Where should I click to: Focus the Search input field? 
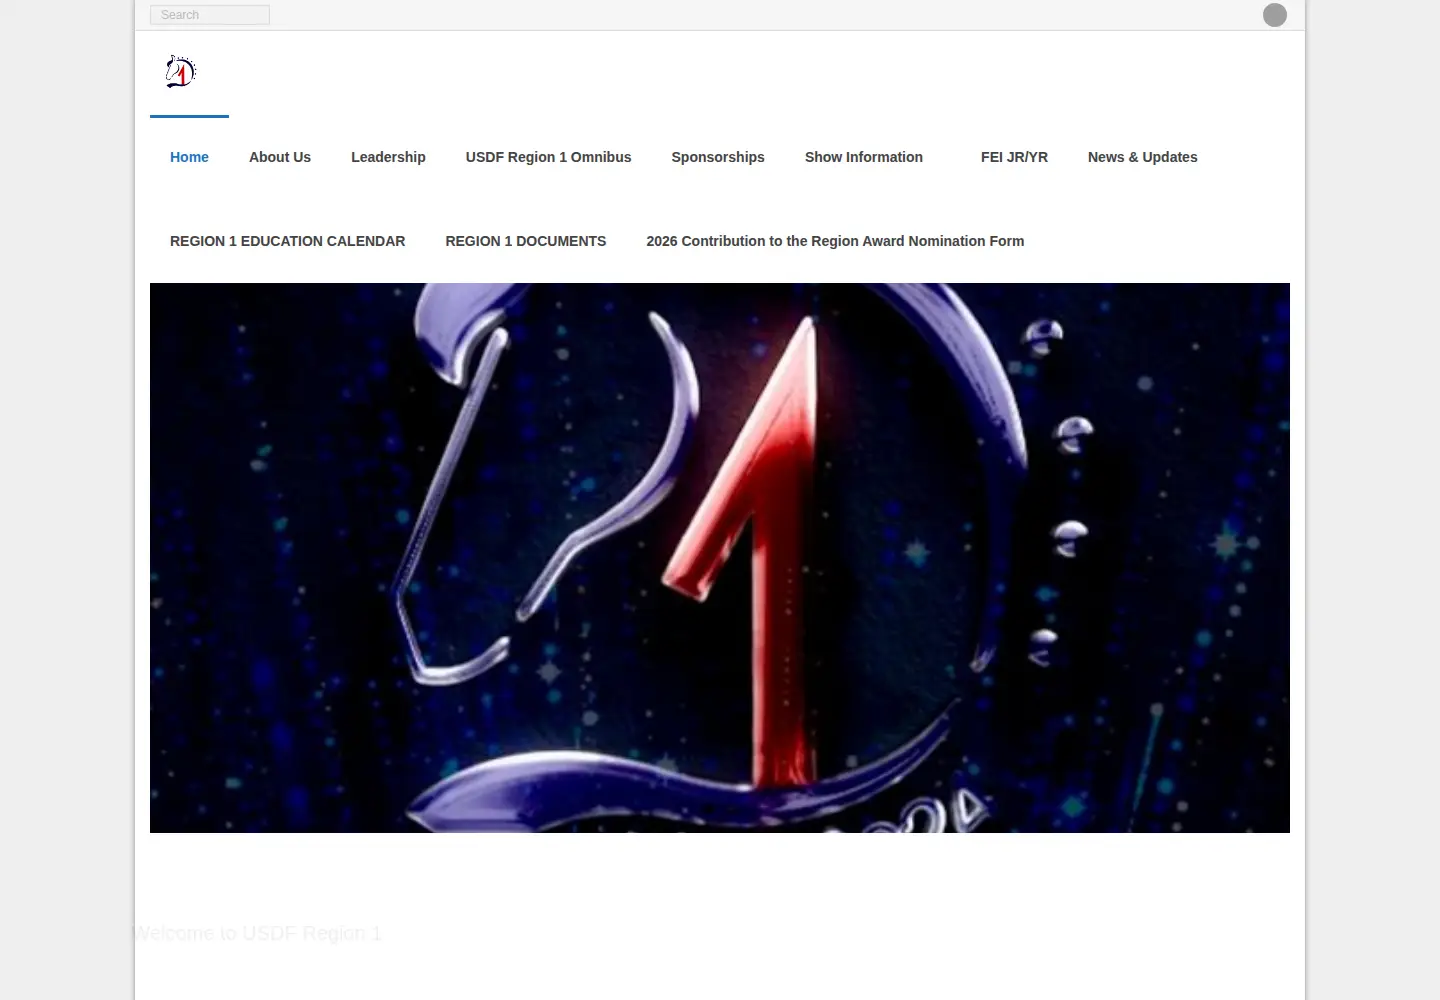coord(210,15)
